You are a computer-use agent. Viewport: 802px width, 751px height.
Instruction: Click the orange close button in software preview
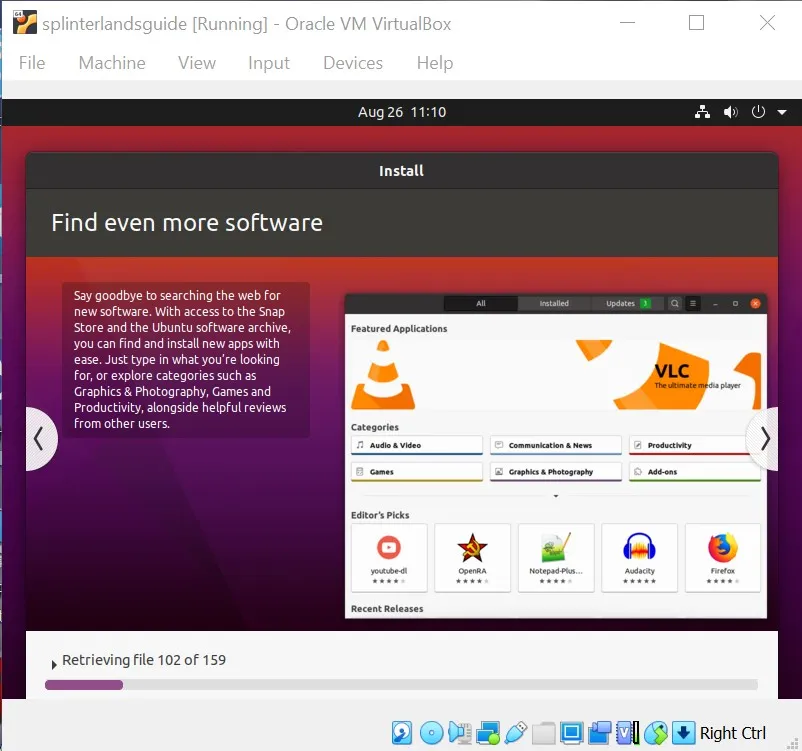(x=755, y=303)
